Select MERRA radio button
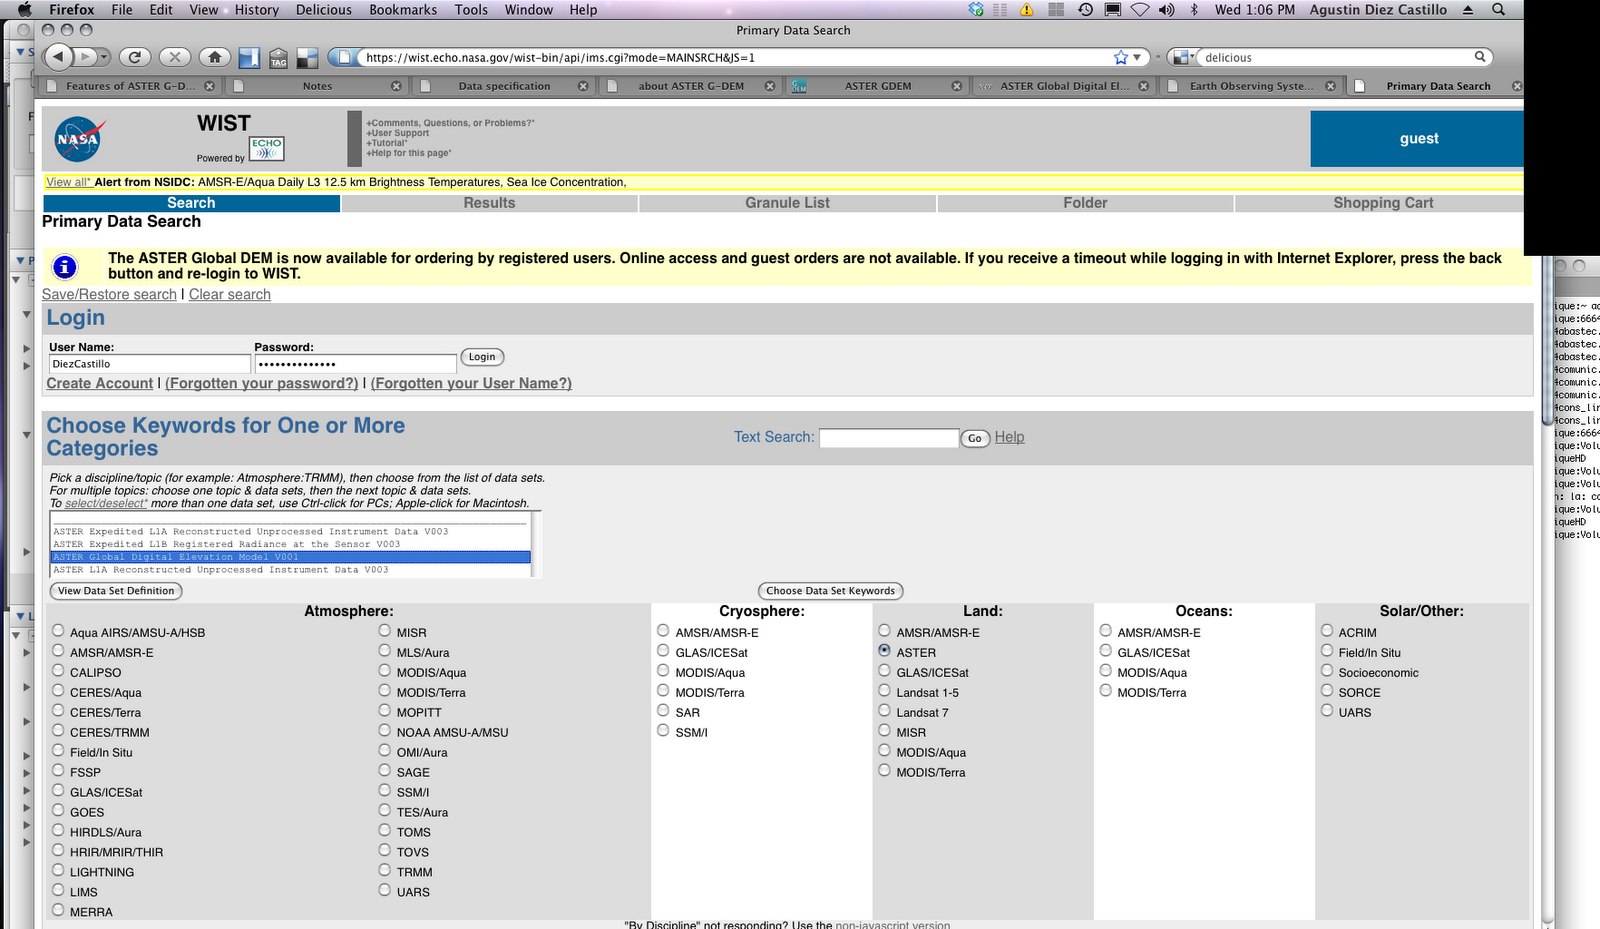Viewport: 1600px width, 929px height. tap(58, 910)
